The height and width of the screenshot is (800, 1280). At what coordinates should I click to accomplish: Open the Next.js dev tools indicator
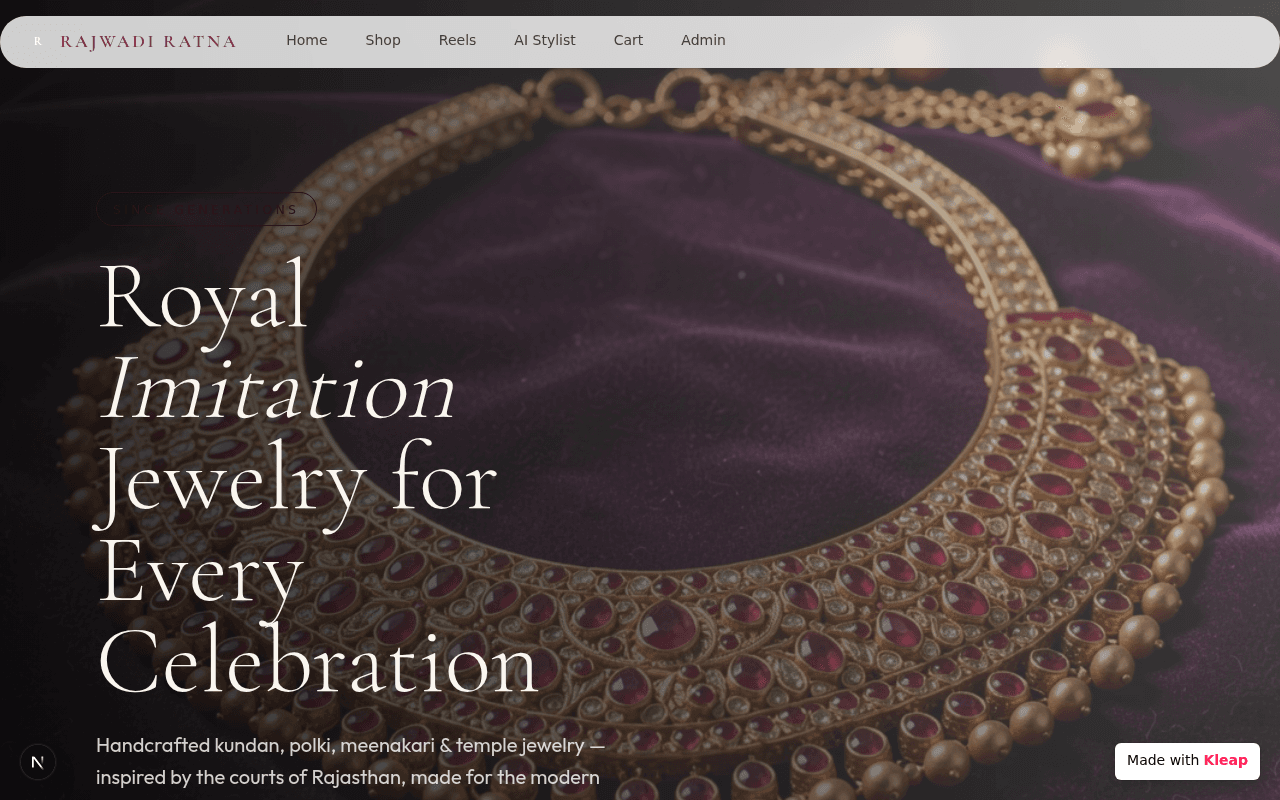click(38, 762)
